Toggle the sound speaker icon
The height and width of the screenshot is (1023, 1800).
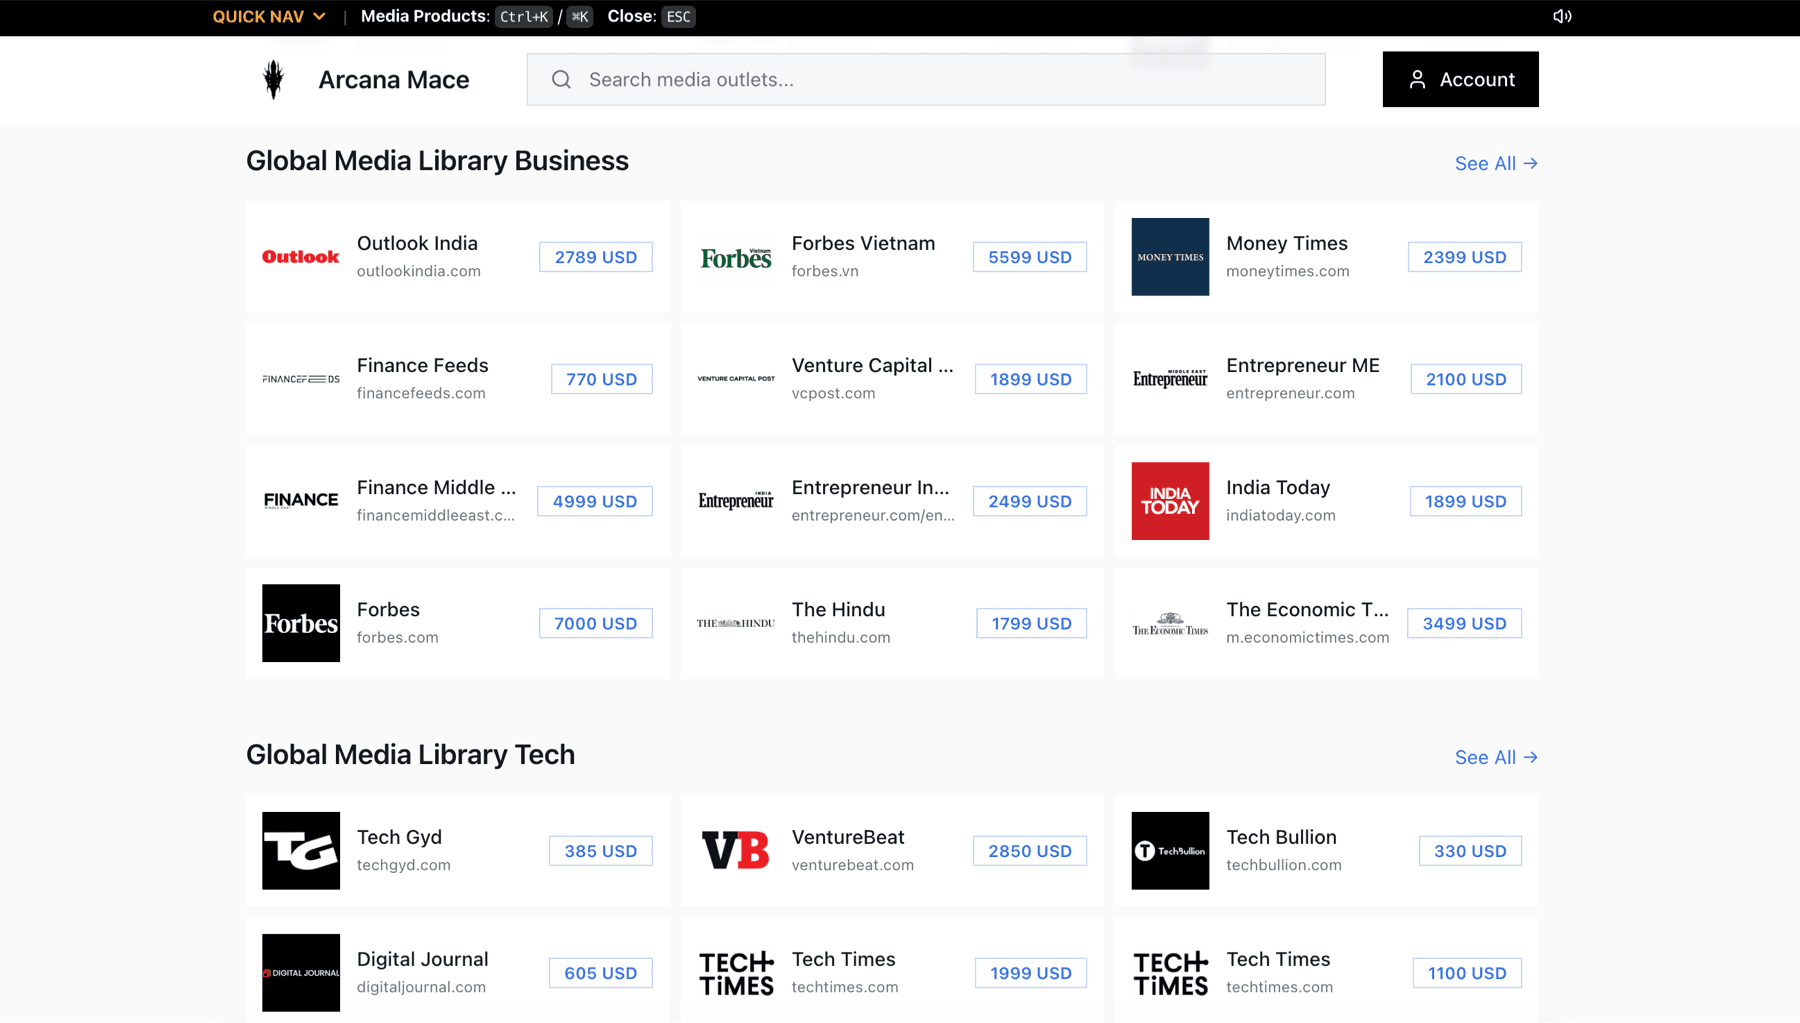1562,16
